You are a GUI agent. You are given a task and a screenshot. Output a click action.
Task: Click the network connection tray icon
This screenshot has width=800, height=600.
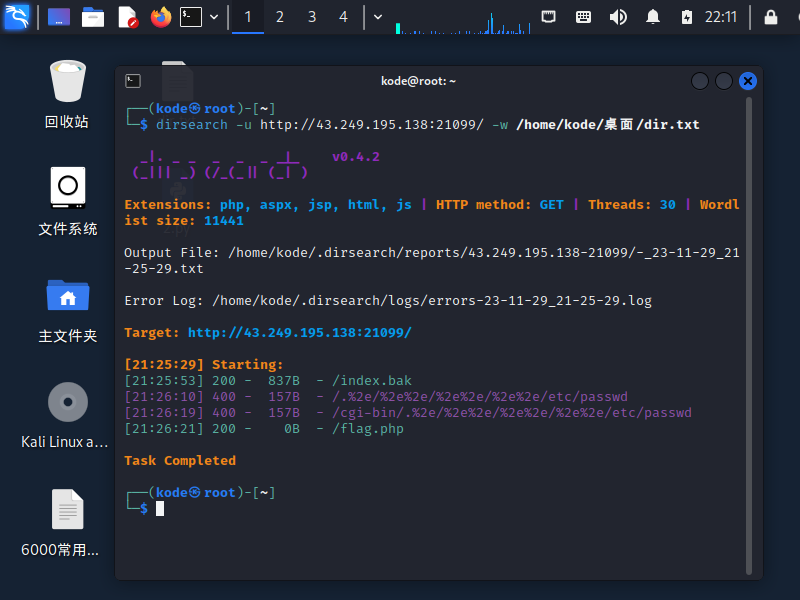coord(549,17)
